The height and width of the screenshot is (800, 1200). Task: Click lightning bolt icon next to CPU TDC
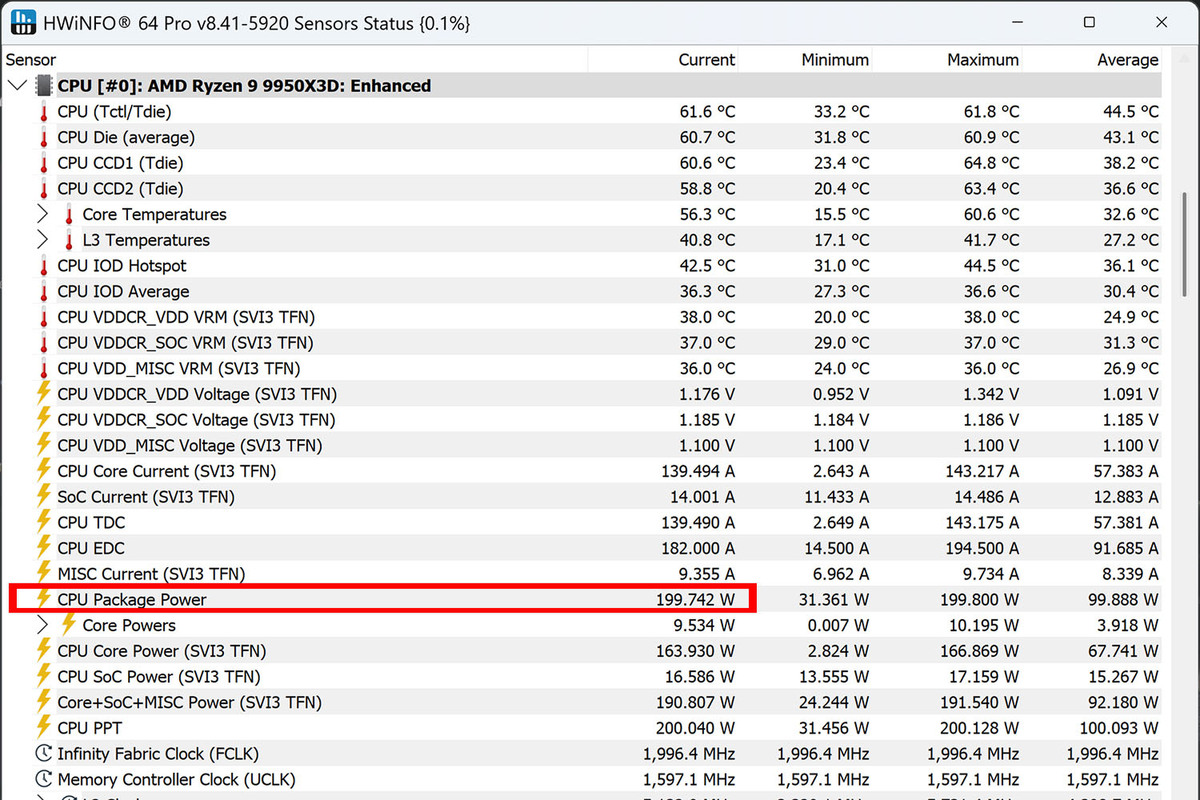pyautogui.click(x=44, y=523)
